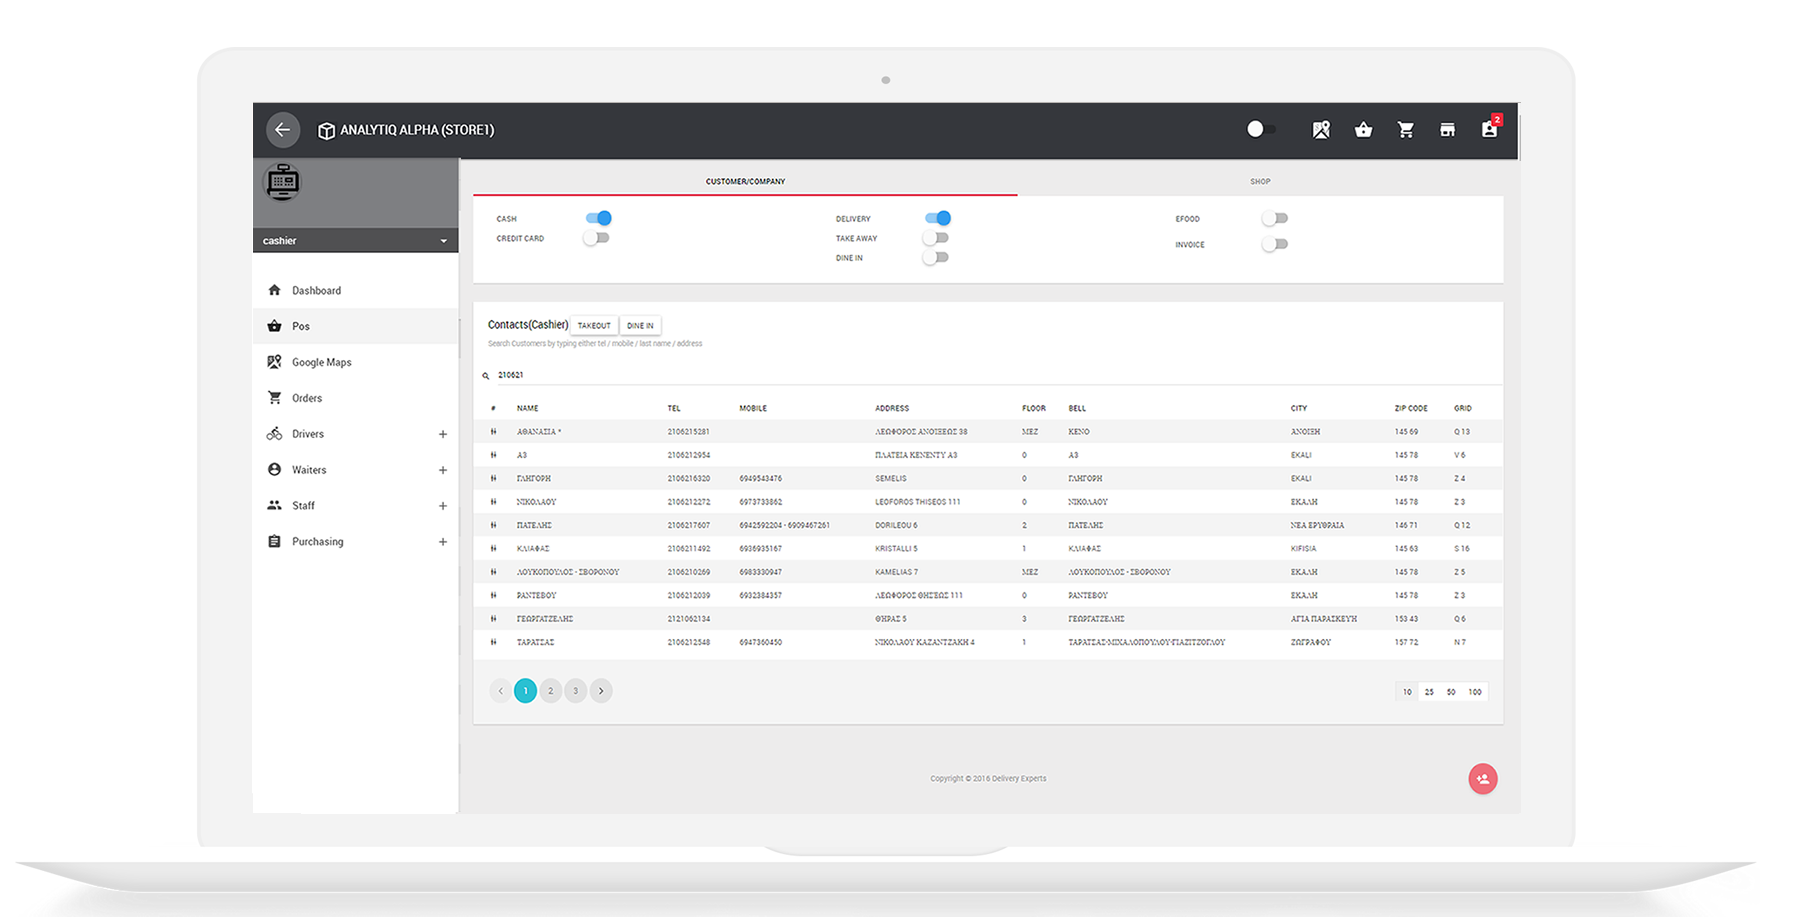Click the red add customer floating button
Screen dimensions: 1803x917
click(1482, 779)
